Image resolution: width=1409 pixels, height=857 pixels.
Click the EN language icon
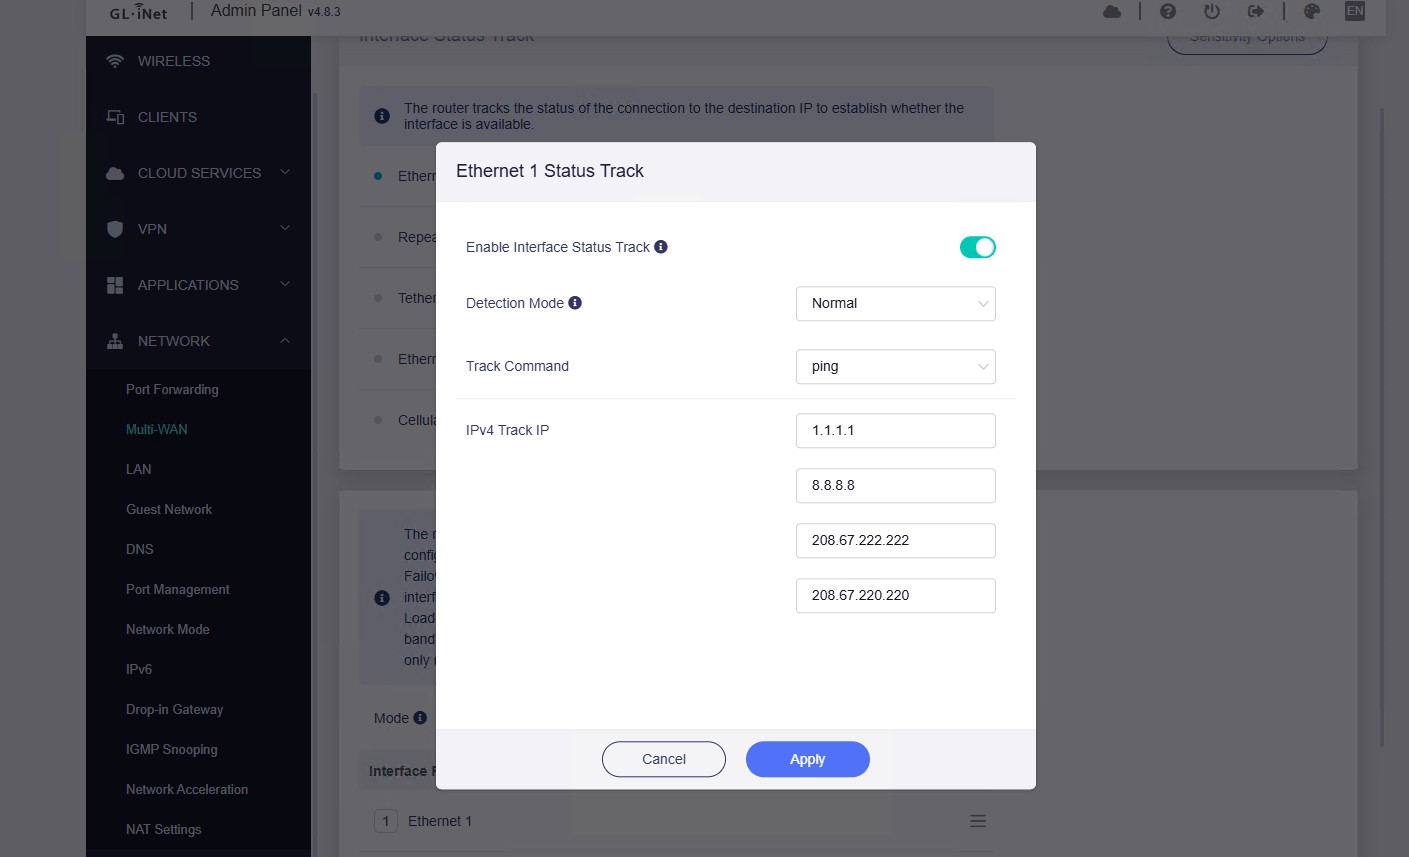[x=1355, y=11]
